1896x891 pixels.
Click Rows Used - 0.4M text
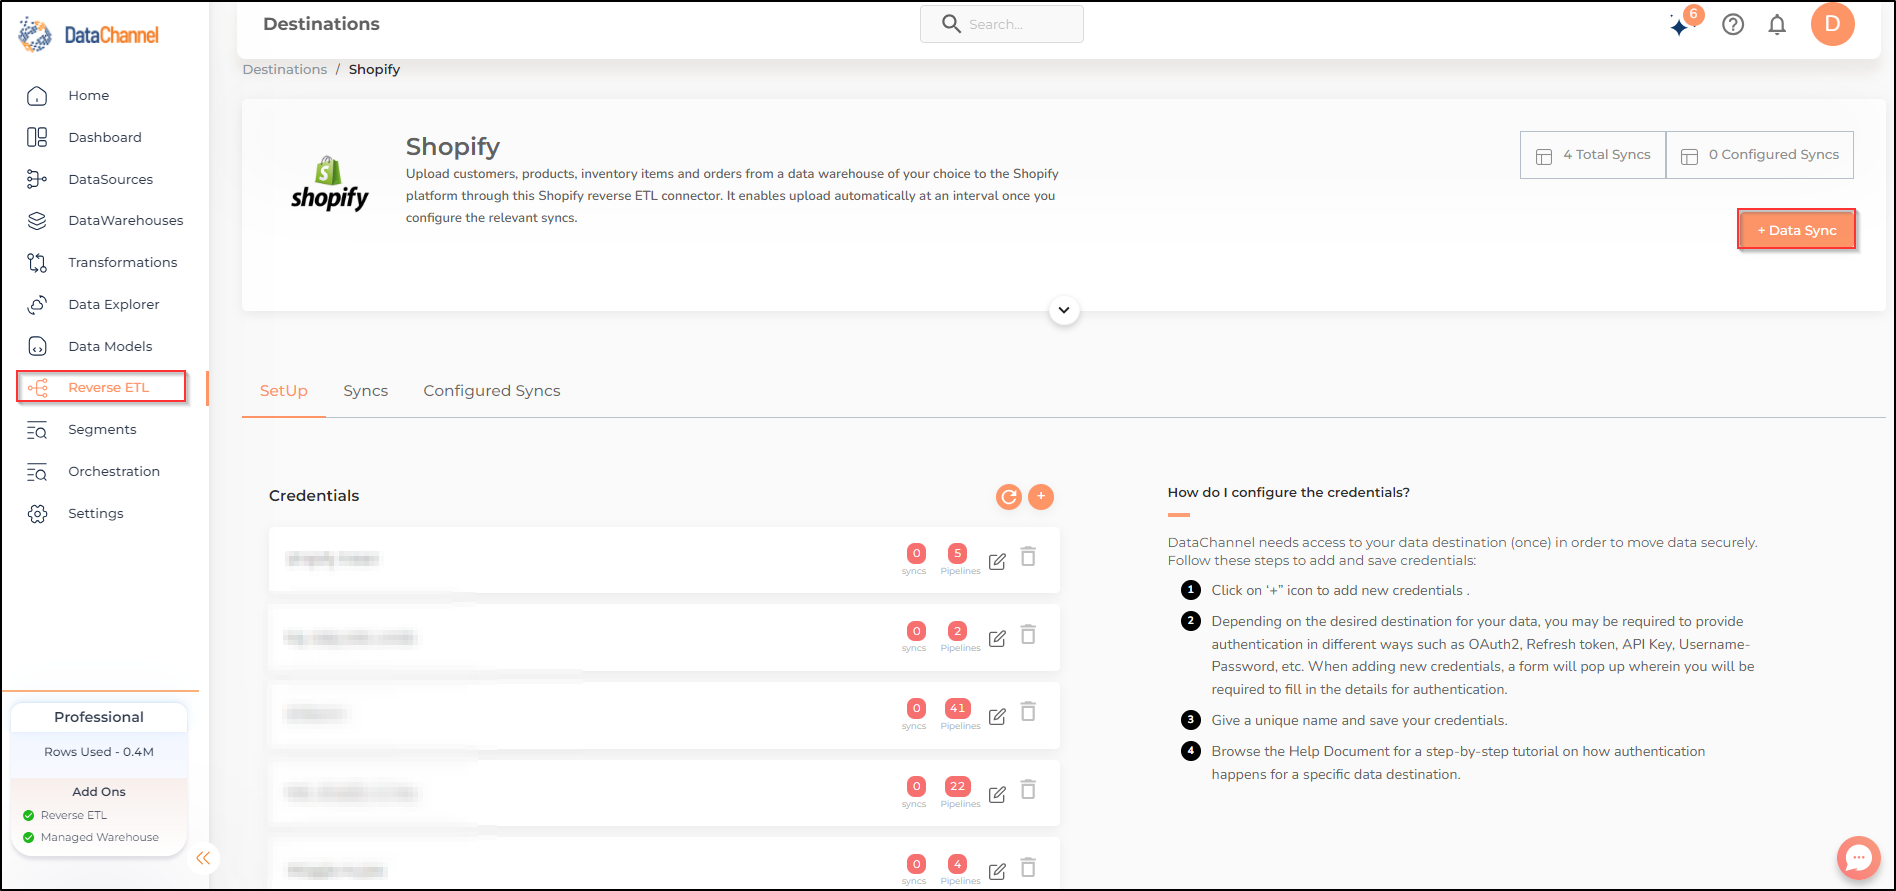point(99,752)
